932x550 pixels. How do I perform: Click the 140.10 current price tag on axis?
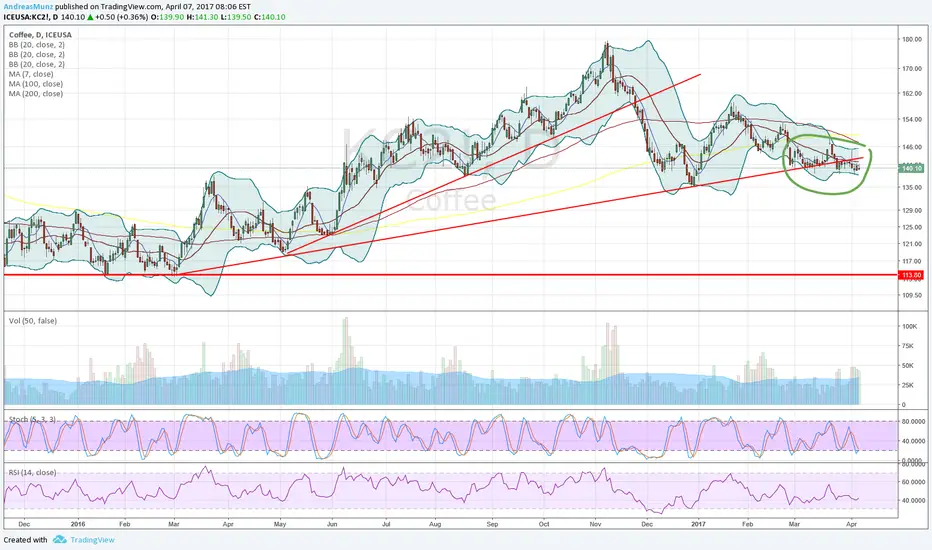[x=911, y=168]
